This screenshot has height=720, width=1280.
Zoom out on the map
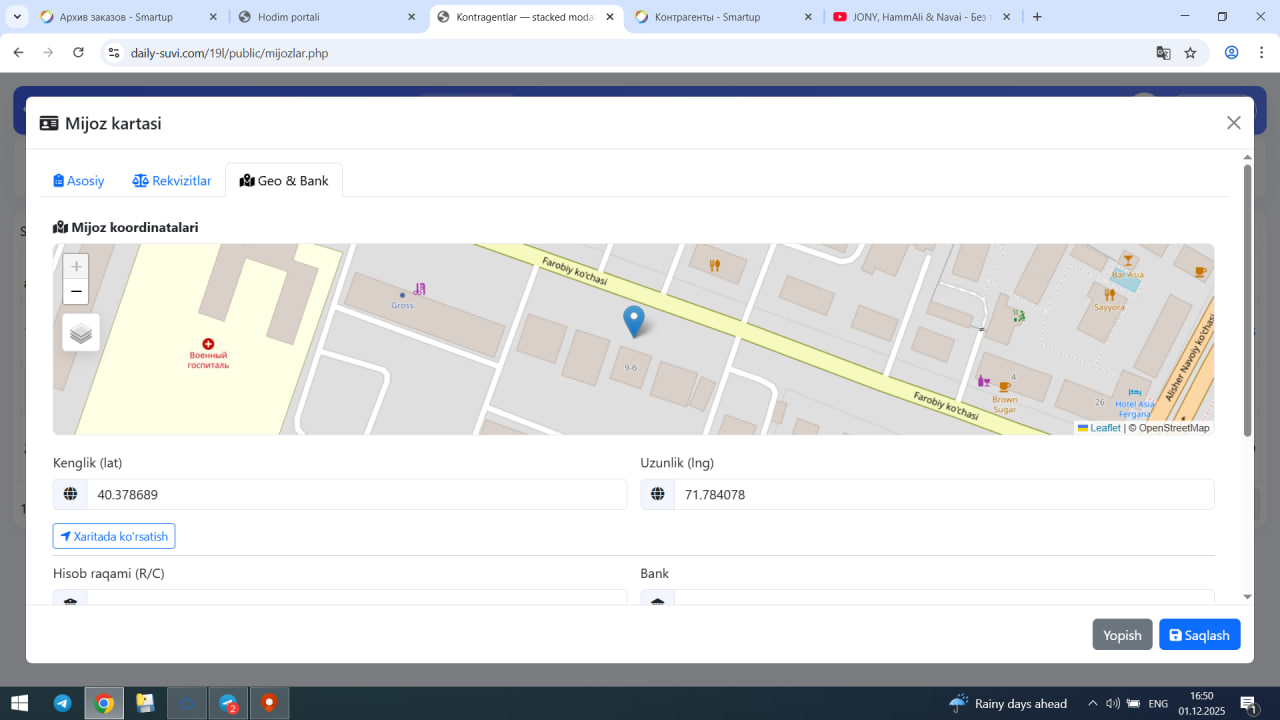click(x=76, y=292)
